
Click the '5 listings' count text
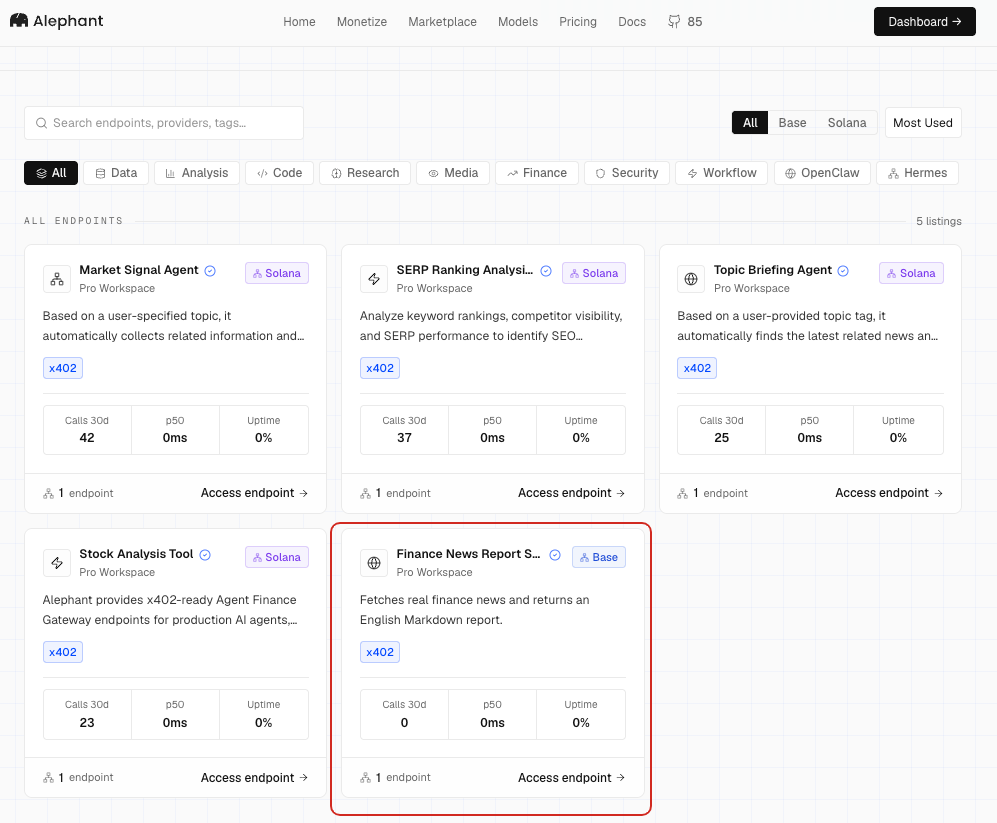(x=939, y=221)
